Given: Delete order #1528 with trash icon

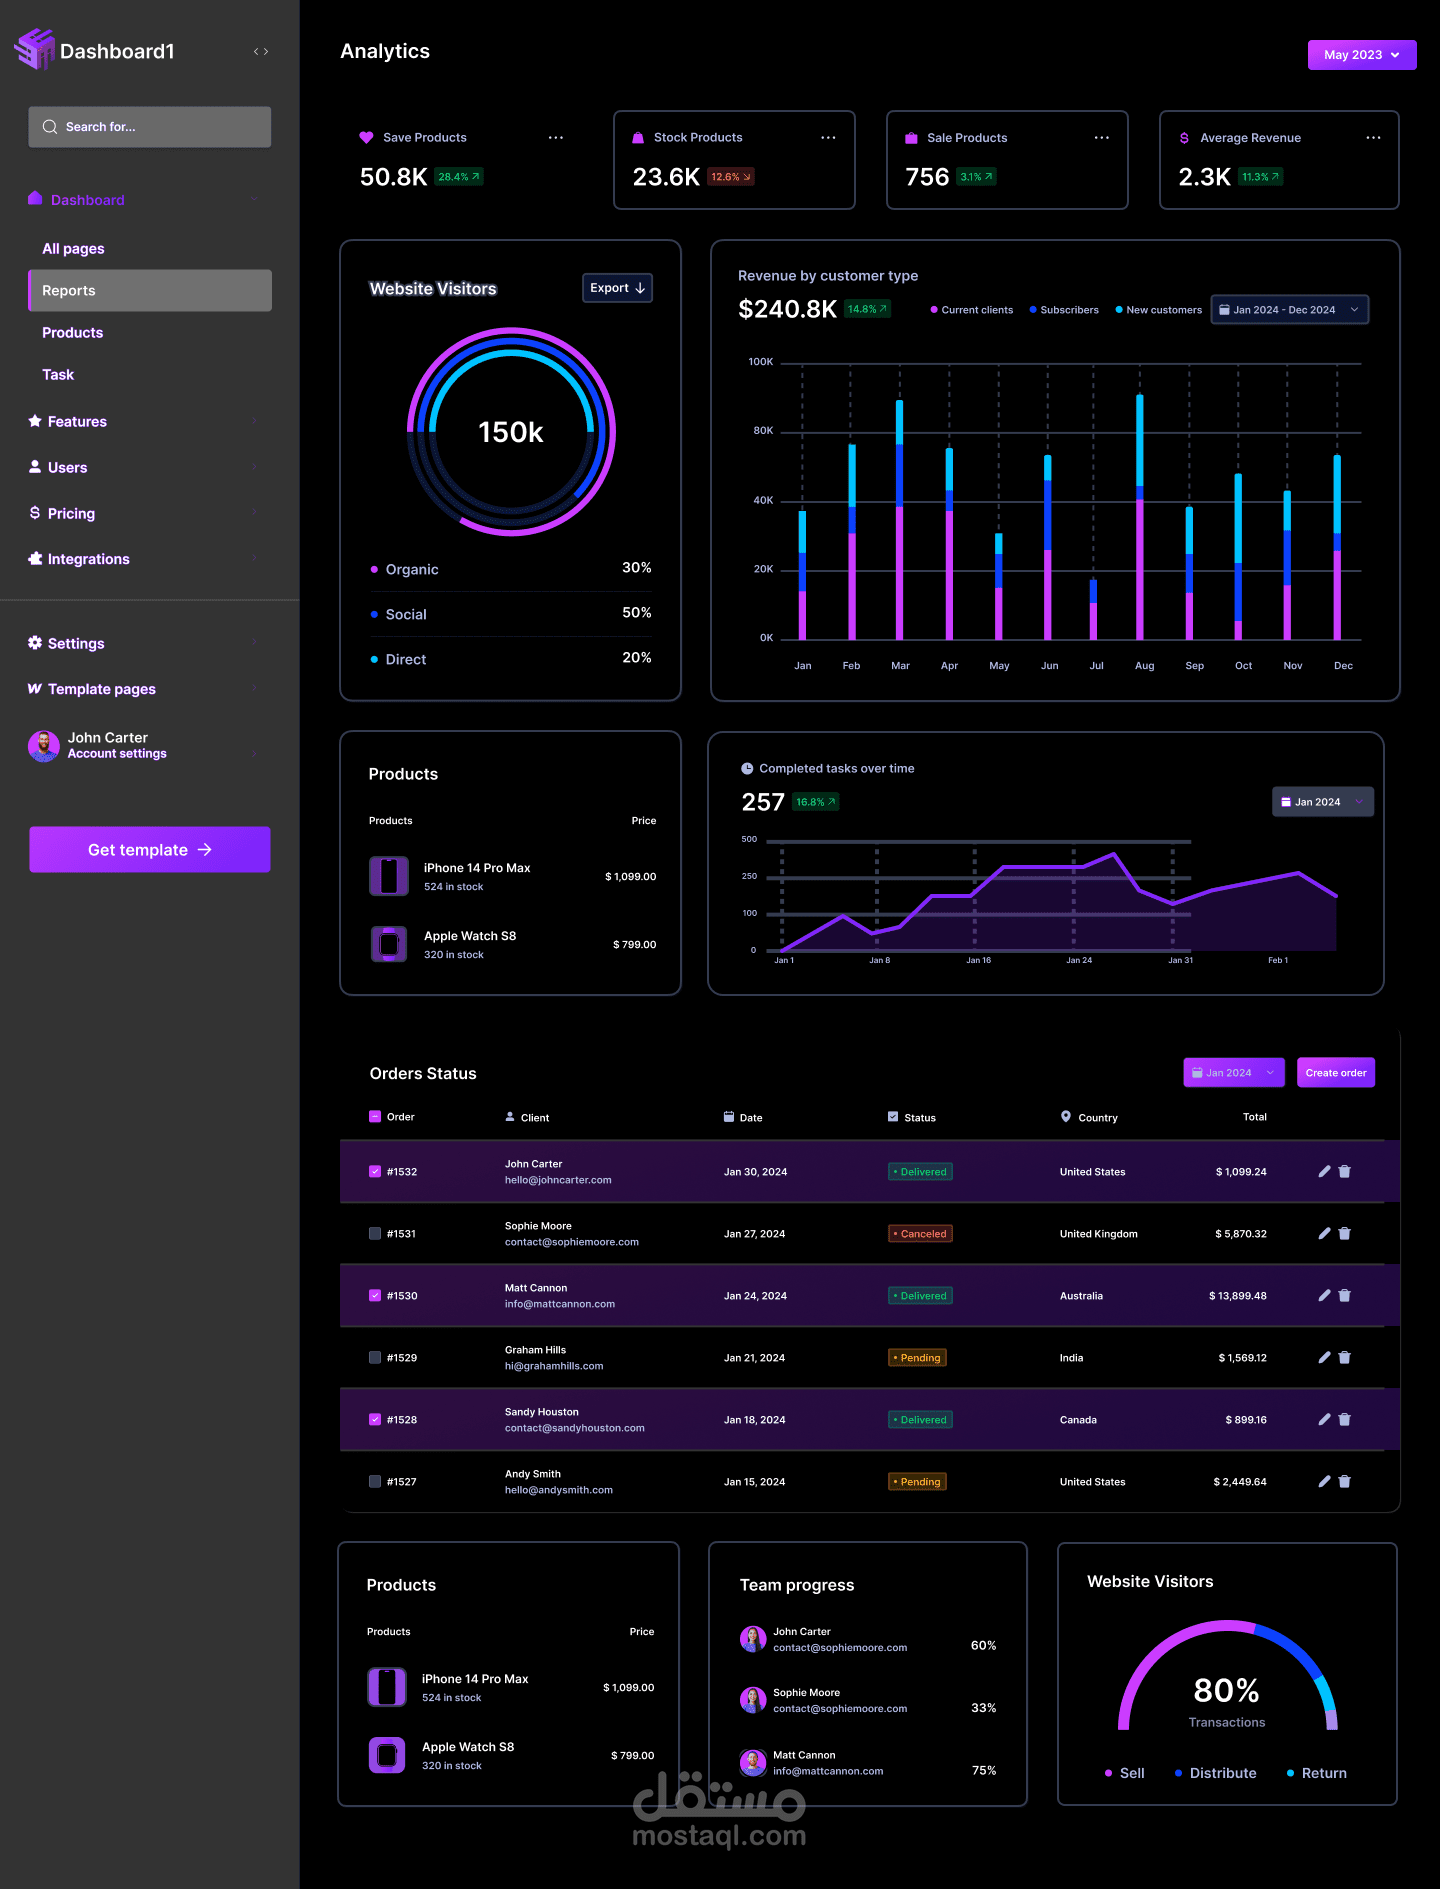Looking at the screenshot, I should (x=1345, y=1419).
